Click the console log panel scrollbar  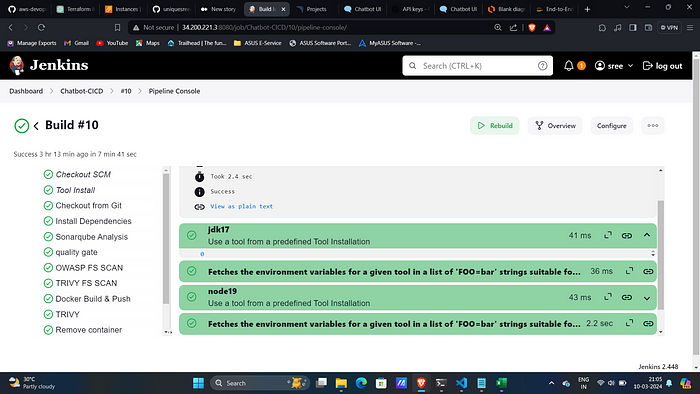pos(661,254)
